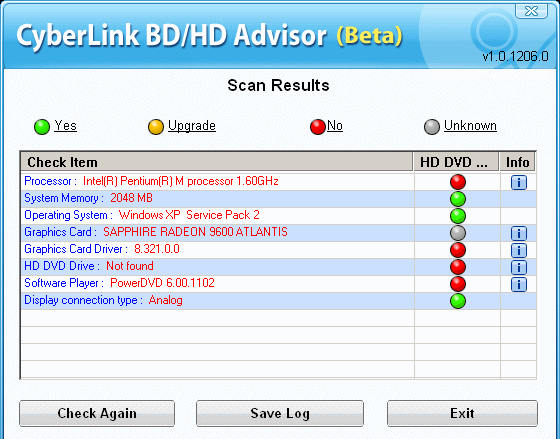This screenshot has width=560, height=439.
Task: Click gray status light for Graphics Card
Action: point(458,233)
